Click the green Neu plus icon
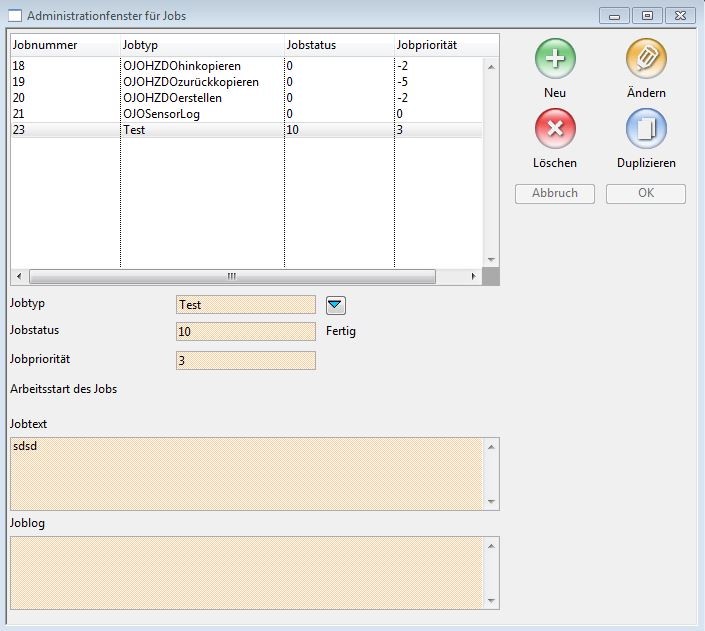This screenshot has width=705, height=631. pos(555,59)
